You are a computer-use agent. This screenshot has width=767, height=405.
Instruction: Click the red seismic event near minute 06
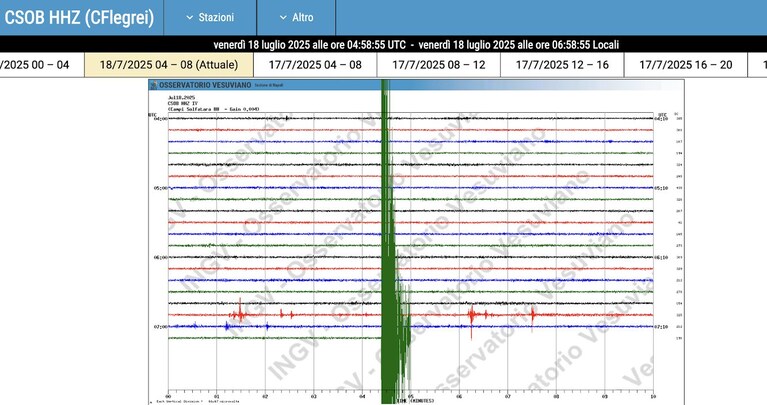(472, 315)
